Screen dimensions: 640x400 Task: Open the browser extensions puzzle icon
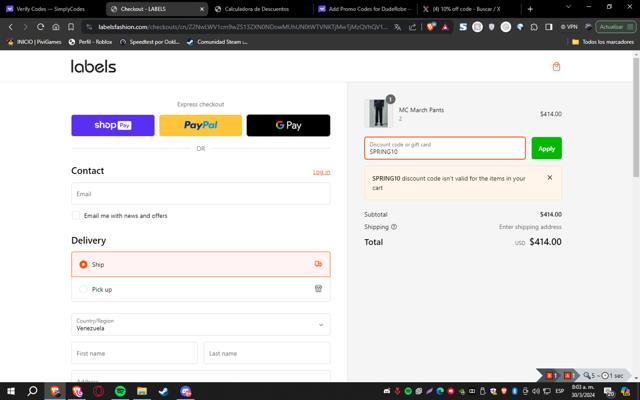pyautogui.click(x=534, y=27)
